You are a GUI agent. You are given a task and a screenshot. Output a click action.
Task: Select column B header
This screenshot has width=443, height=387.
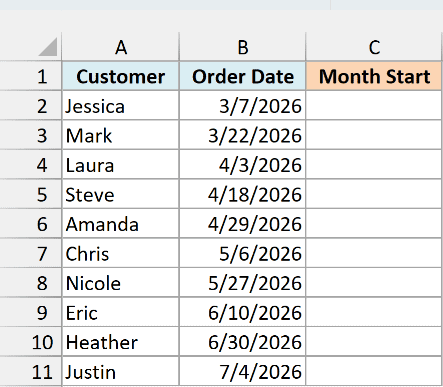(x=243, y=47)
